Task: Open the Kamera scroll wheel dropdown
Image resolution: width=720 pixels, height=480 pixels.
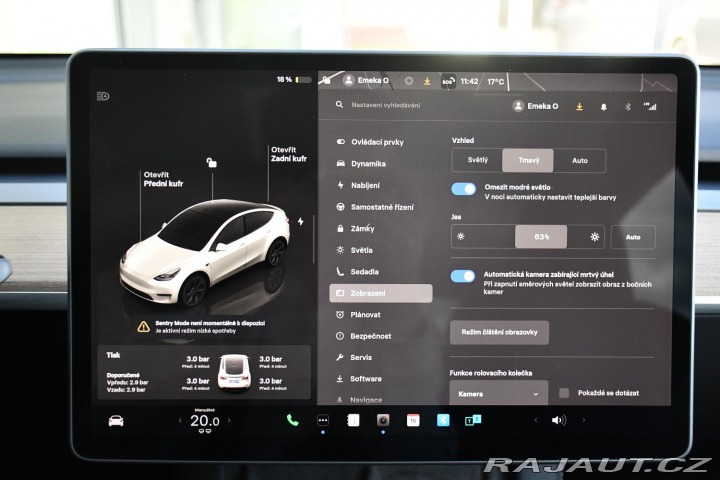Action: coord(499,393)
